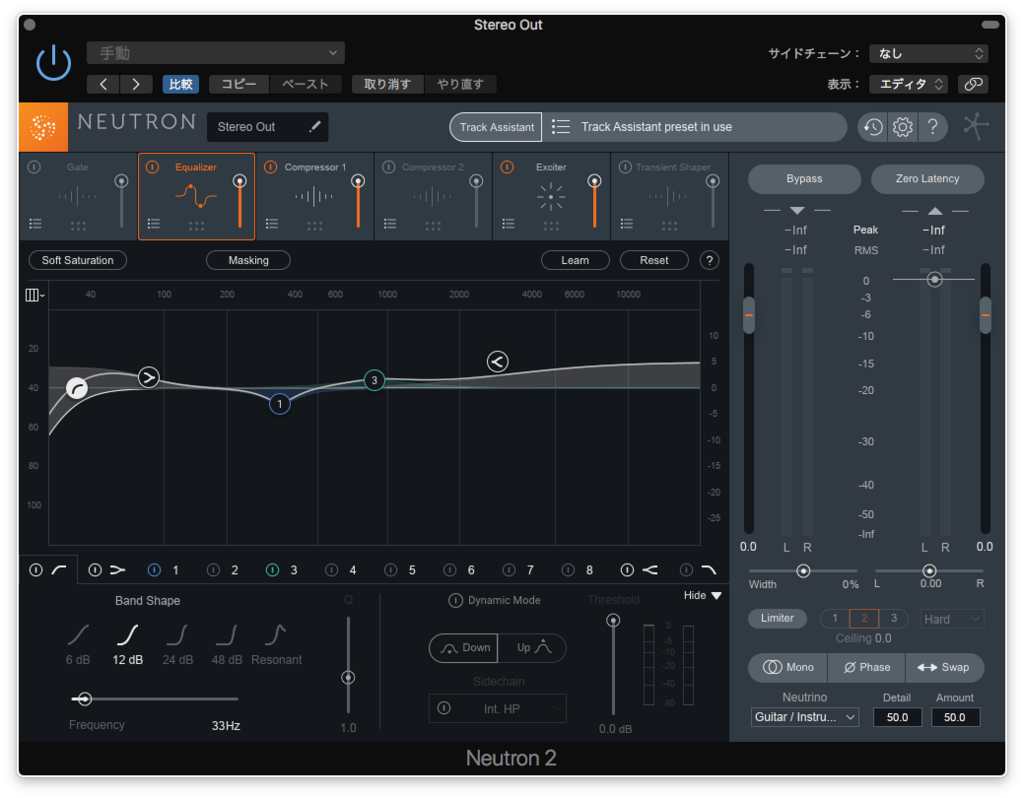Open the spectrum display options icon
This screenshot has width=1024, height=798.
[33, 295]
